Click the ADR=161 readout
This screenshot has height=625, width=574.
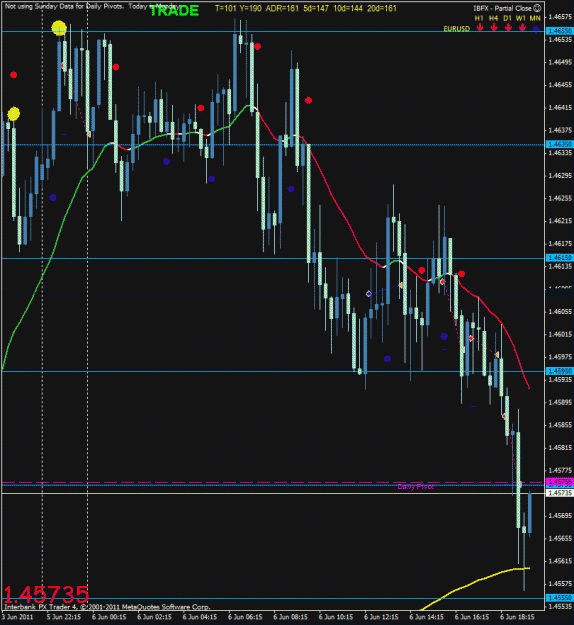282,8
